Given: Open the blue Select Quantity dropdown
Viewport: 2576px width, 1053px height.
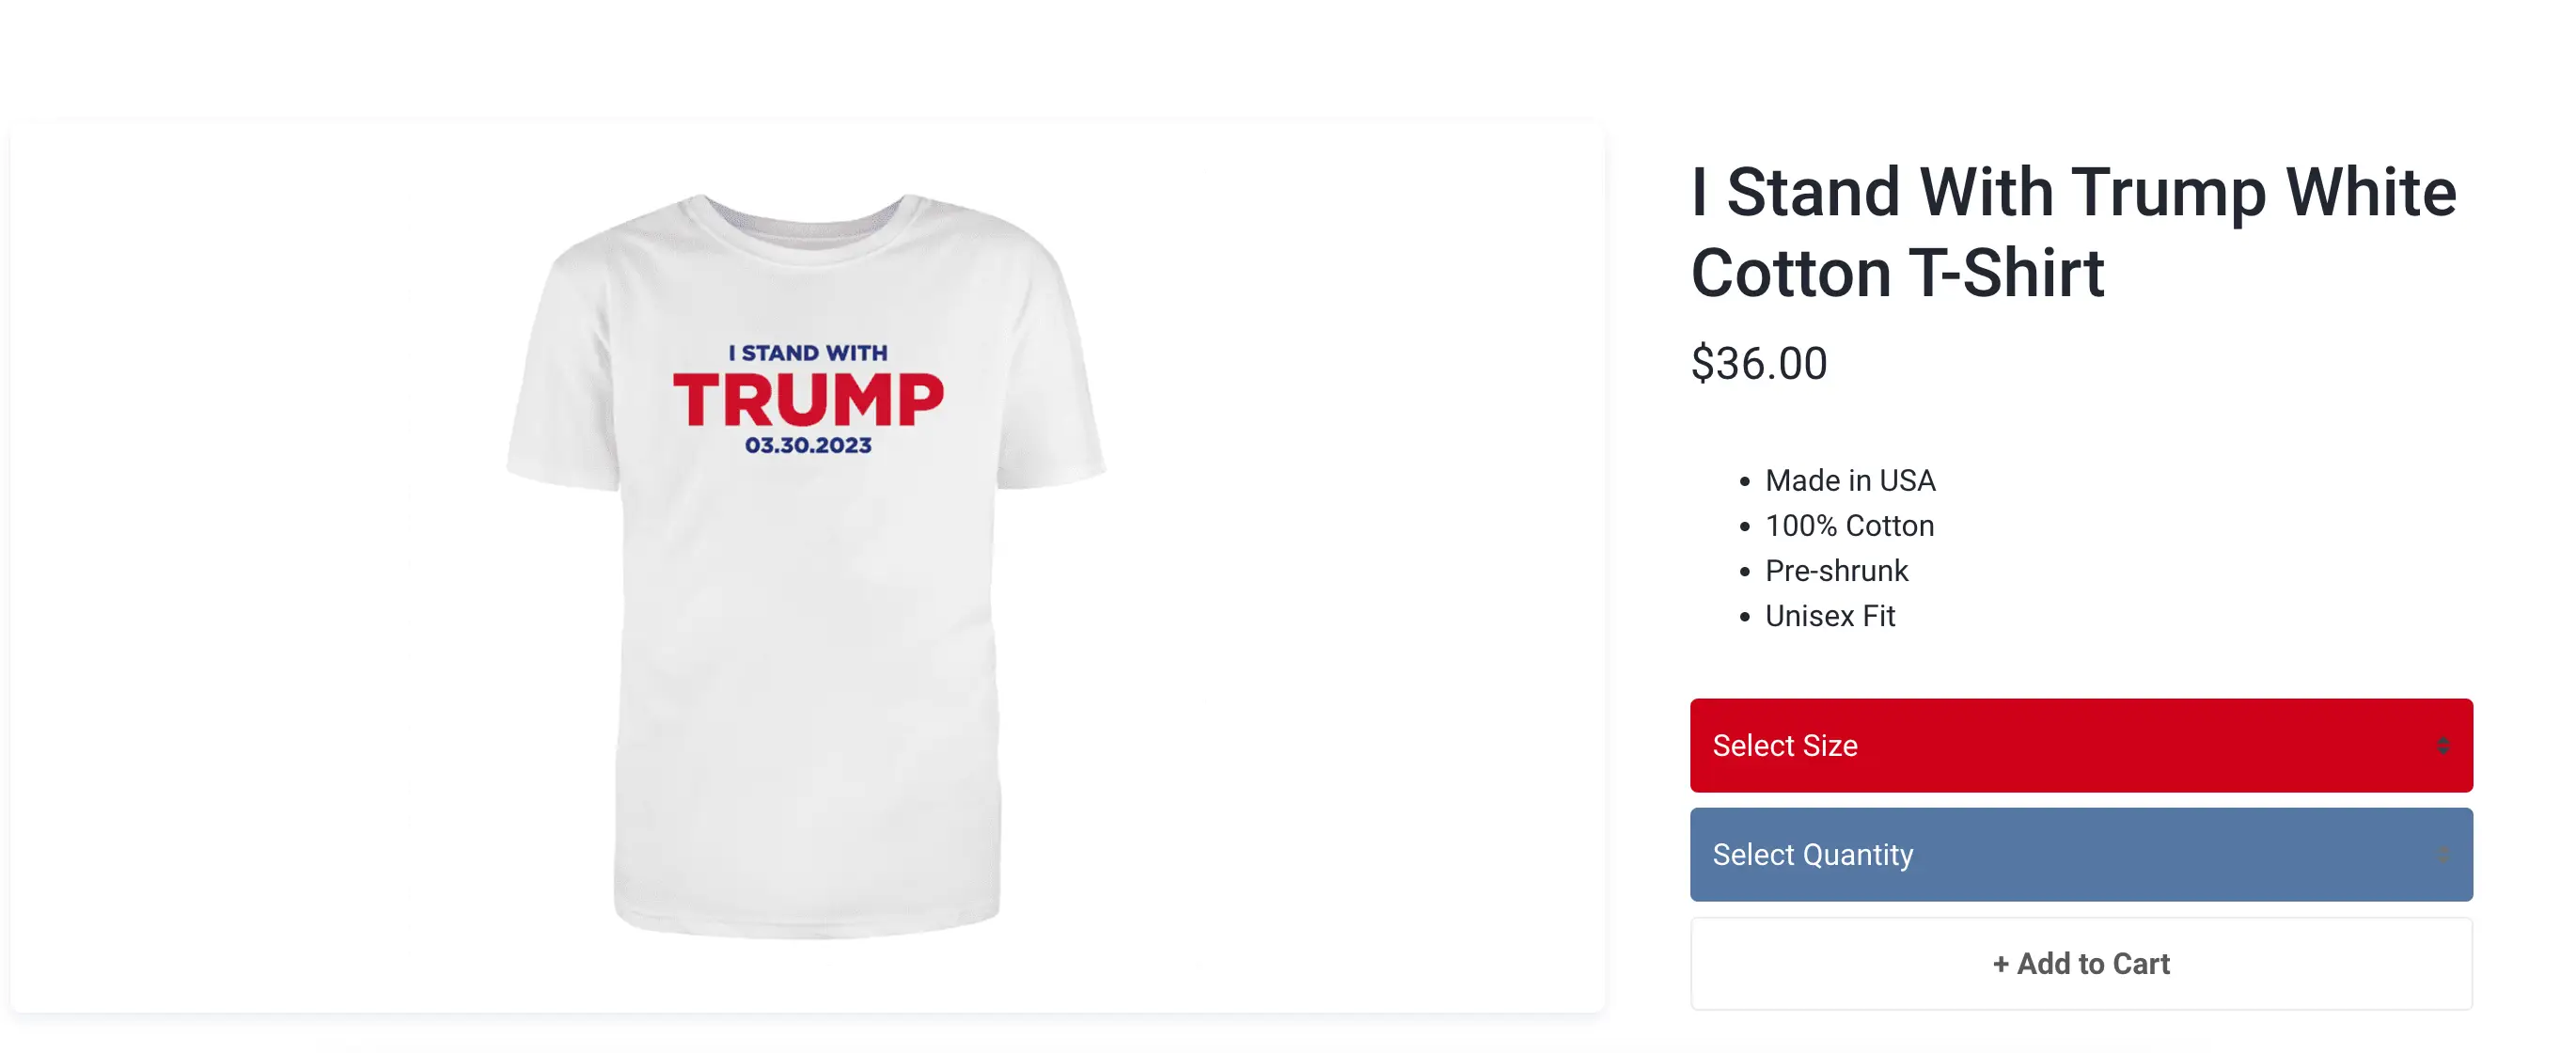Looking at the screenshot, I should 2081,854.
